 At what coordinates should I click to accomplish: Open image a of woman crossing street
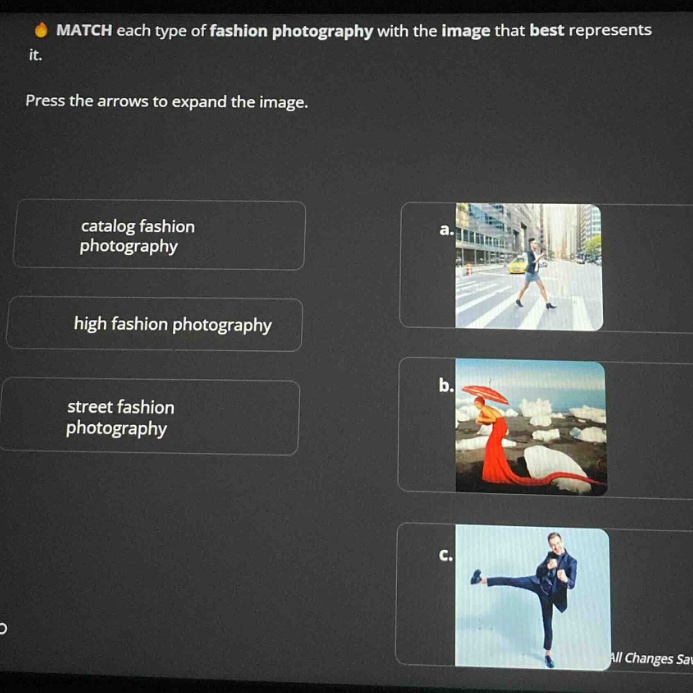[x=529, y=267]
